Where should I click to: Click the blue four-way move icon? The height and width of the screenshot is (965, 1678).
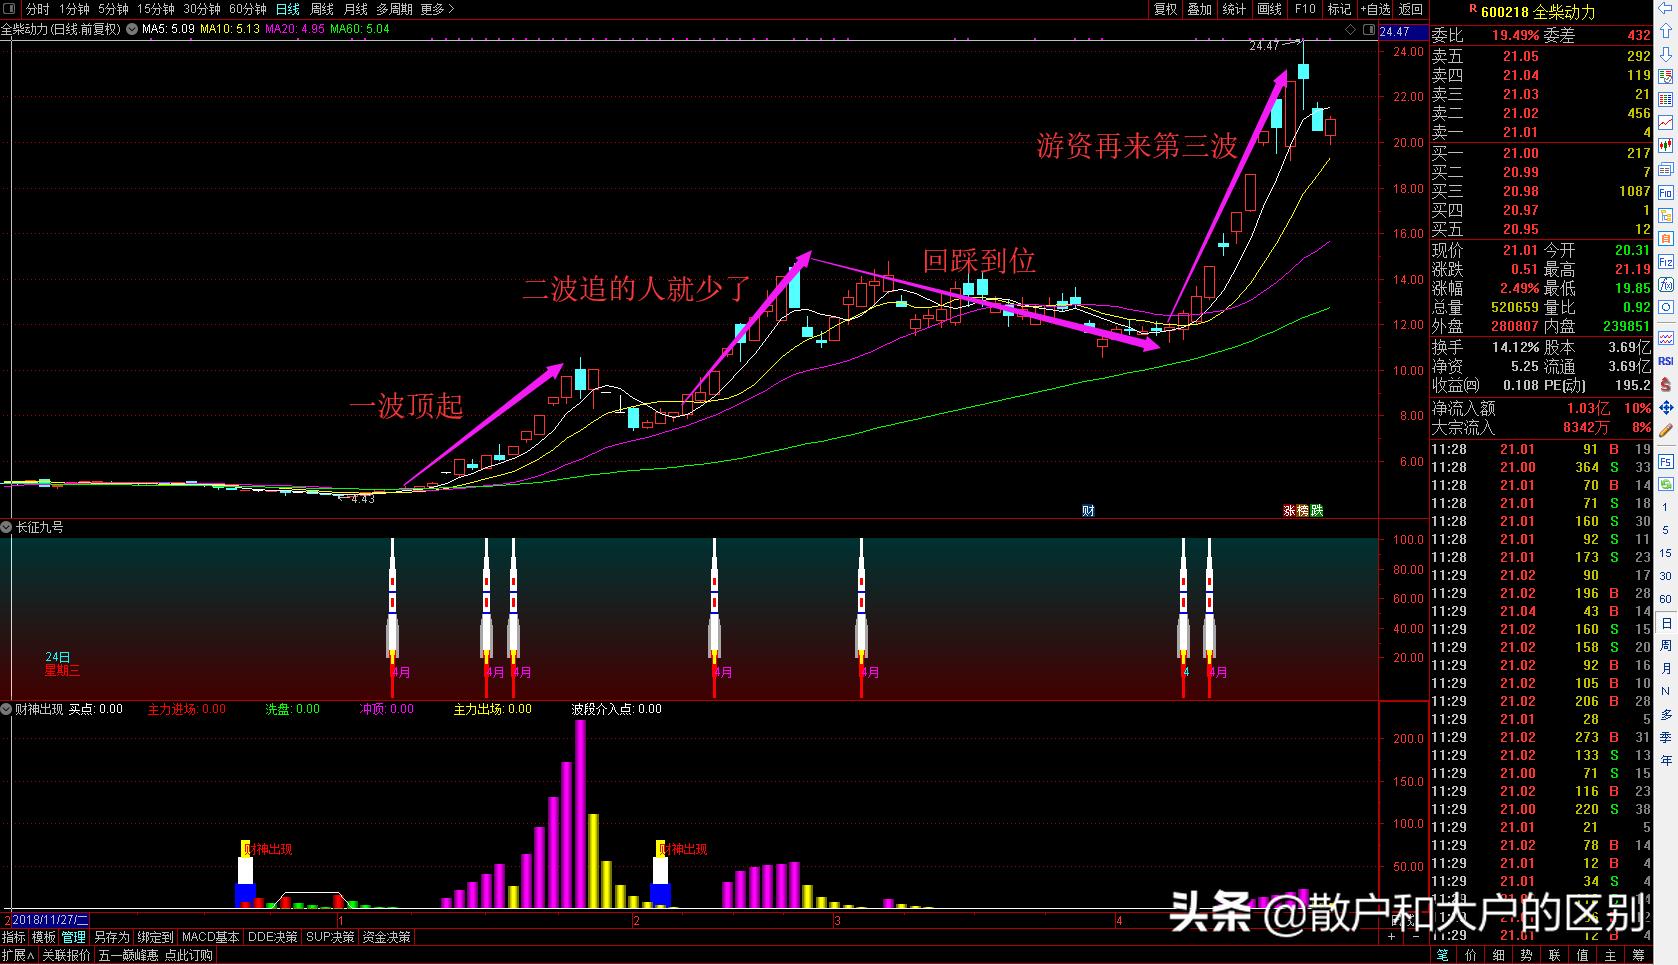(1667, 408)
